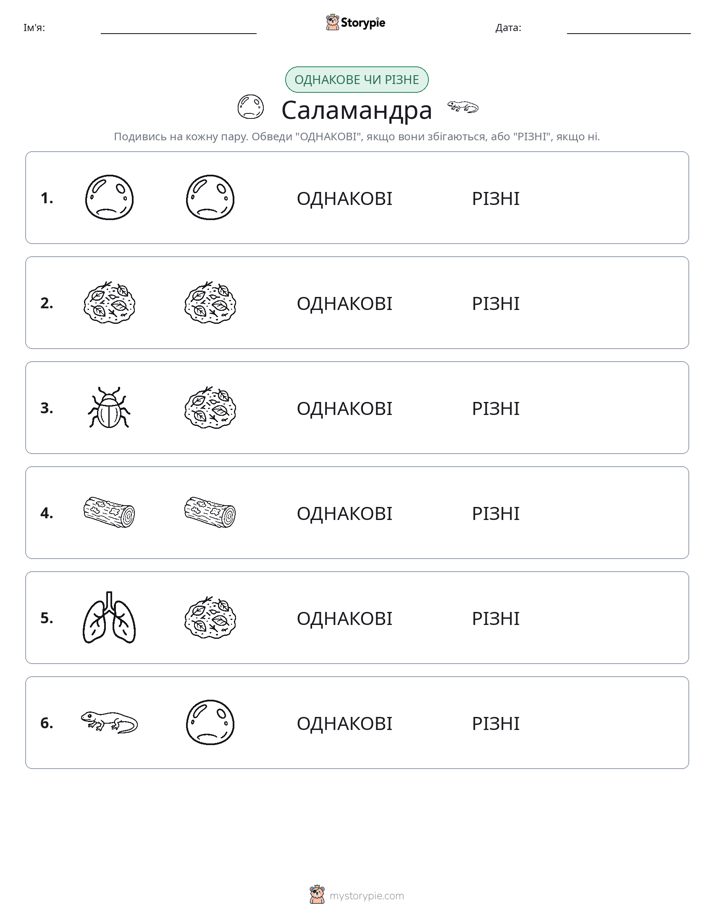
Task: Click the bubble icon in row 6
Action: 210,722
